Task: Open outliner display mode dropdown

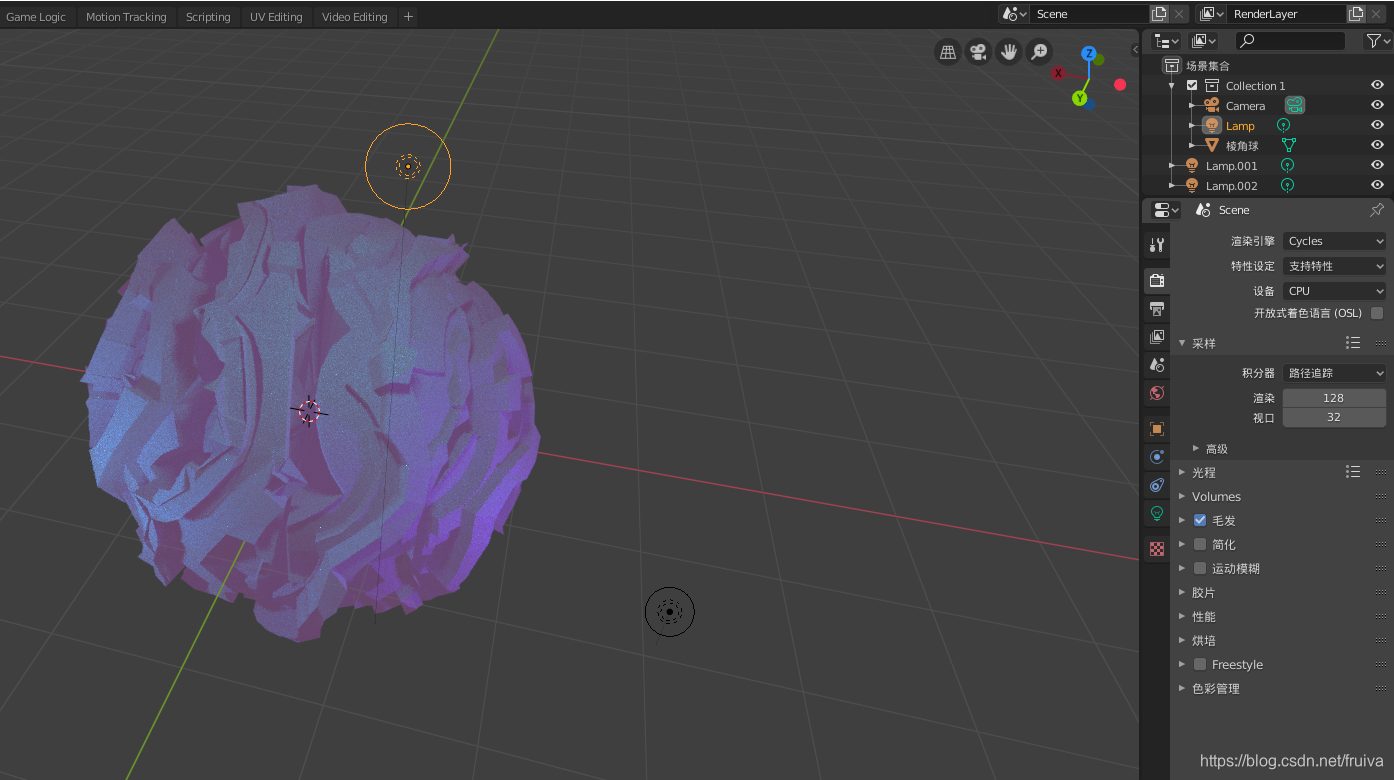Action: 1203,40
